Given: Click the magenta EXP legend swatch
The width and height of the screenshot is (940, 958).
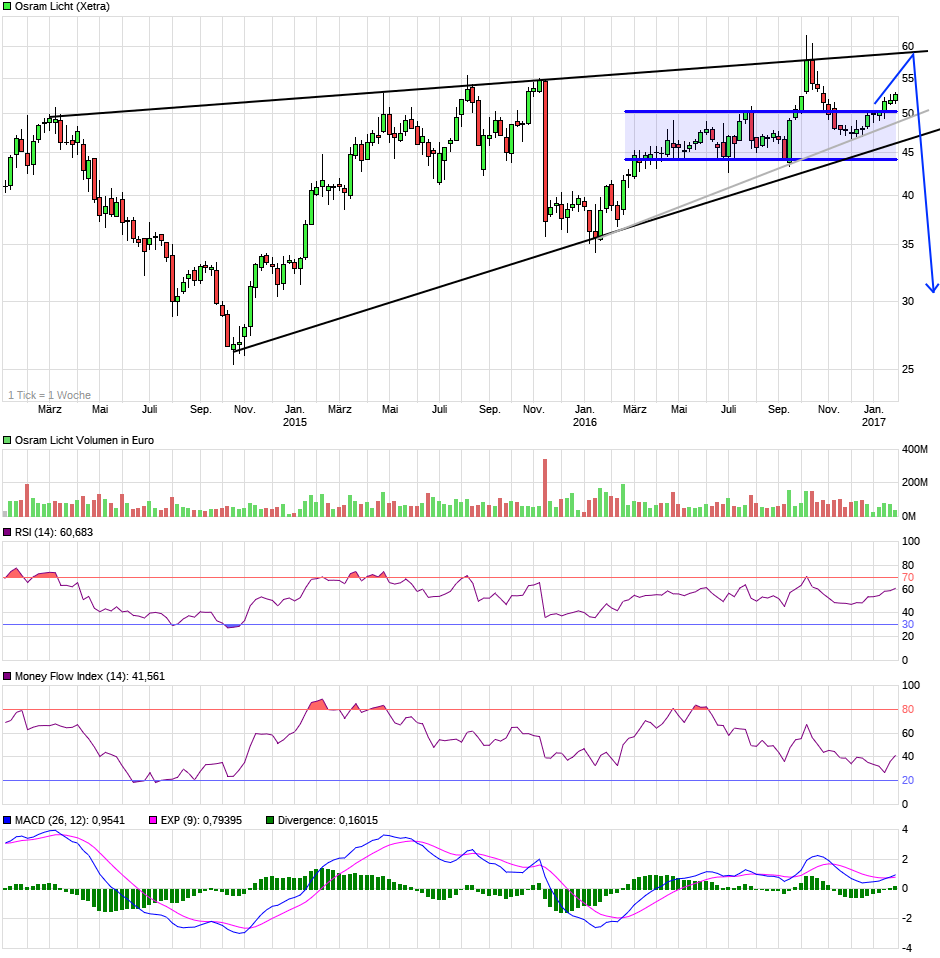Looking at the screenshot, I should click(153, 821).
